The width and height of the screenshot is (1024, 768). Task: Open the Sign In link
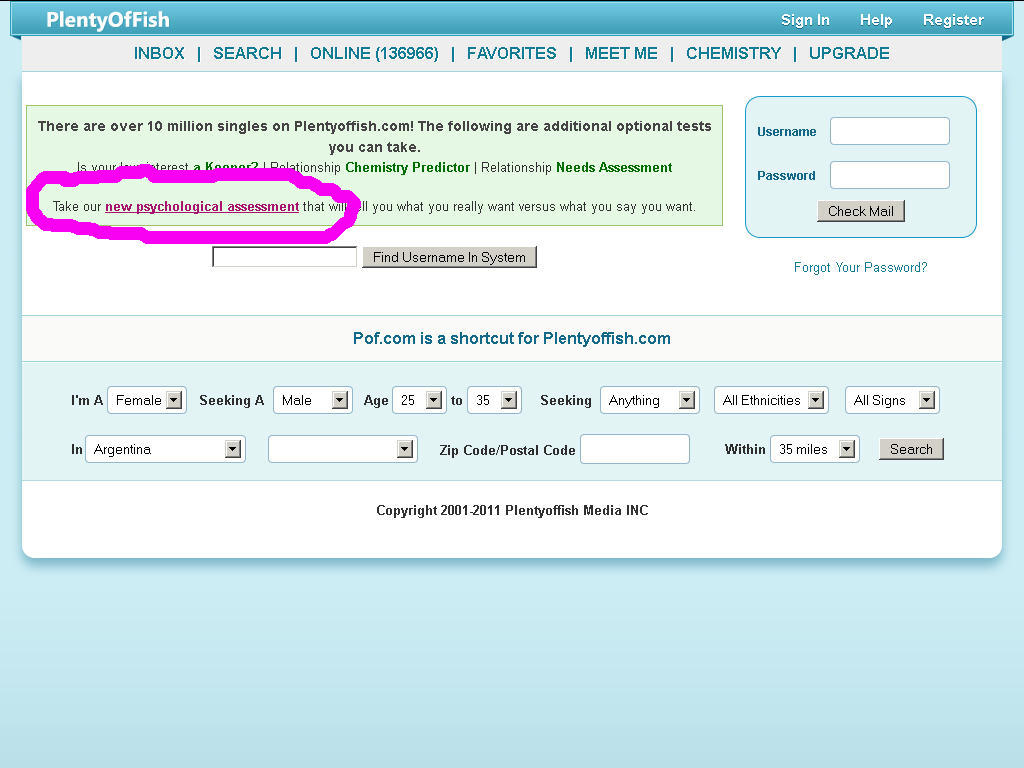[x=805, y=20]
